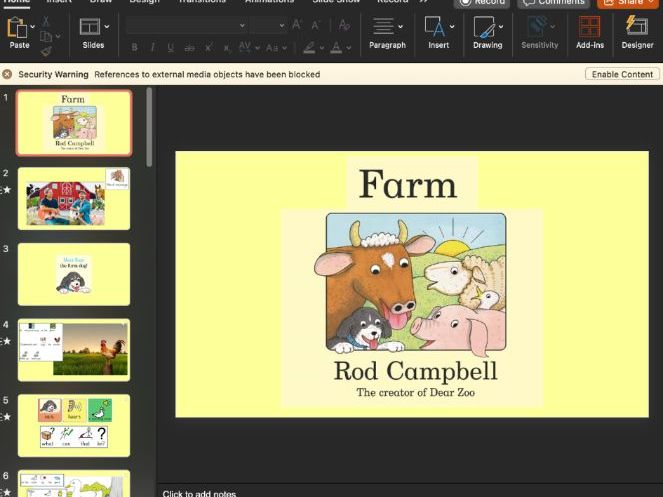Expand the Copy options arrow

(x=58, y=37)
